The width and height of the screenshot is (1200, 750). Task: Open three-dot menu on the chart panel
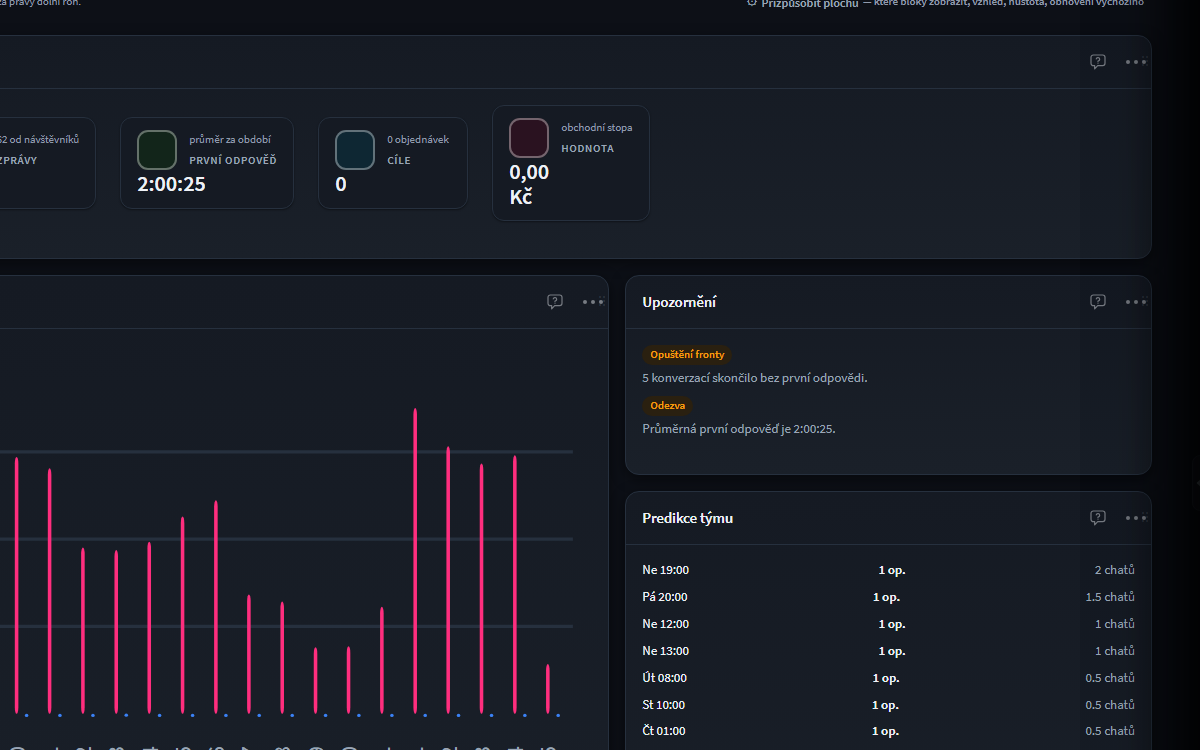(x=593, y=302)
